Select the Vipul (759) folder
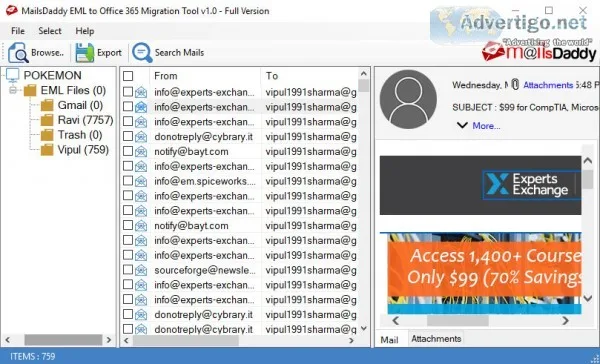This screenshot has height=364, width=600. pyautogui.click(x=83, y=150)
